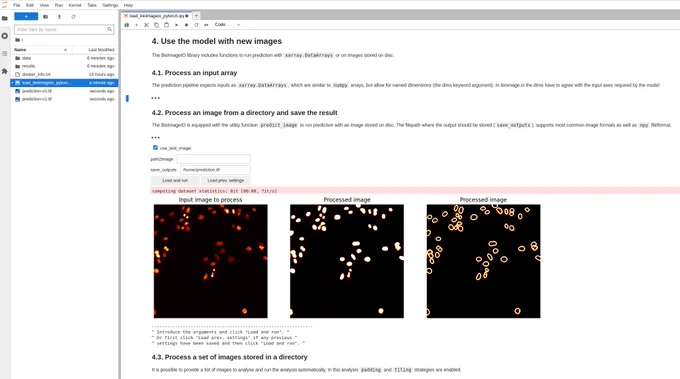Select the docker_info.txt file name
This screenshot has width=680, height=379.
click(x=36, y=75)
